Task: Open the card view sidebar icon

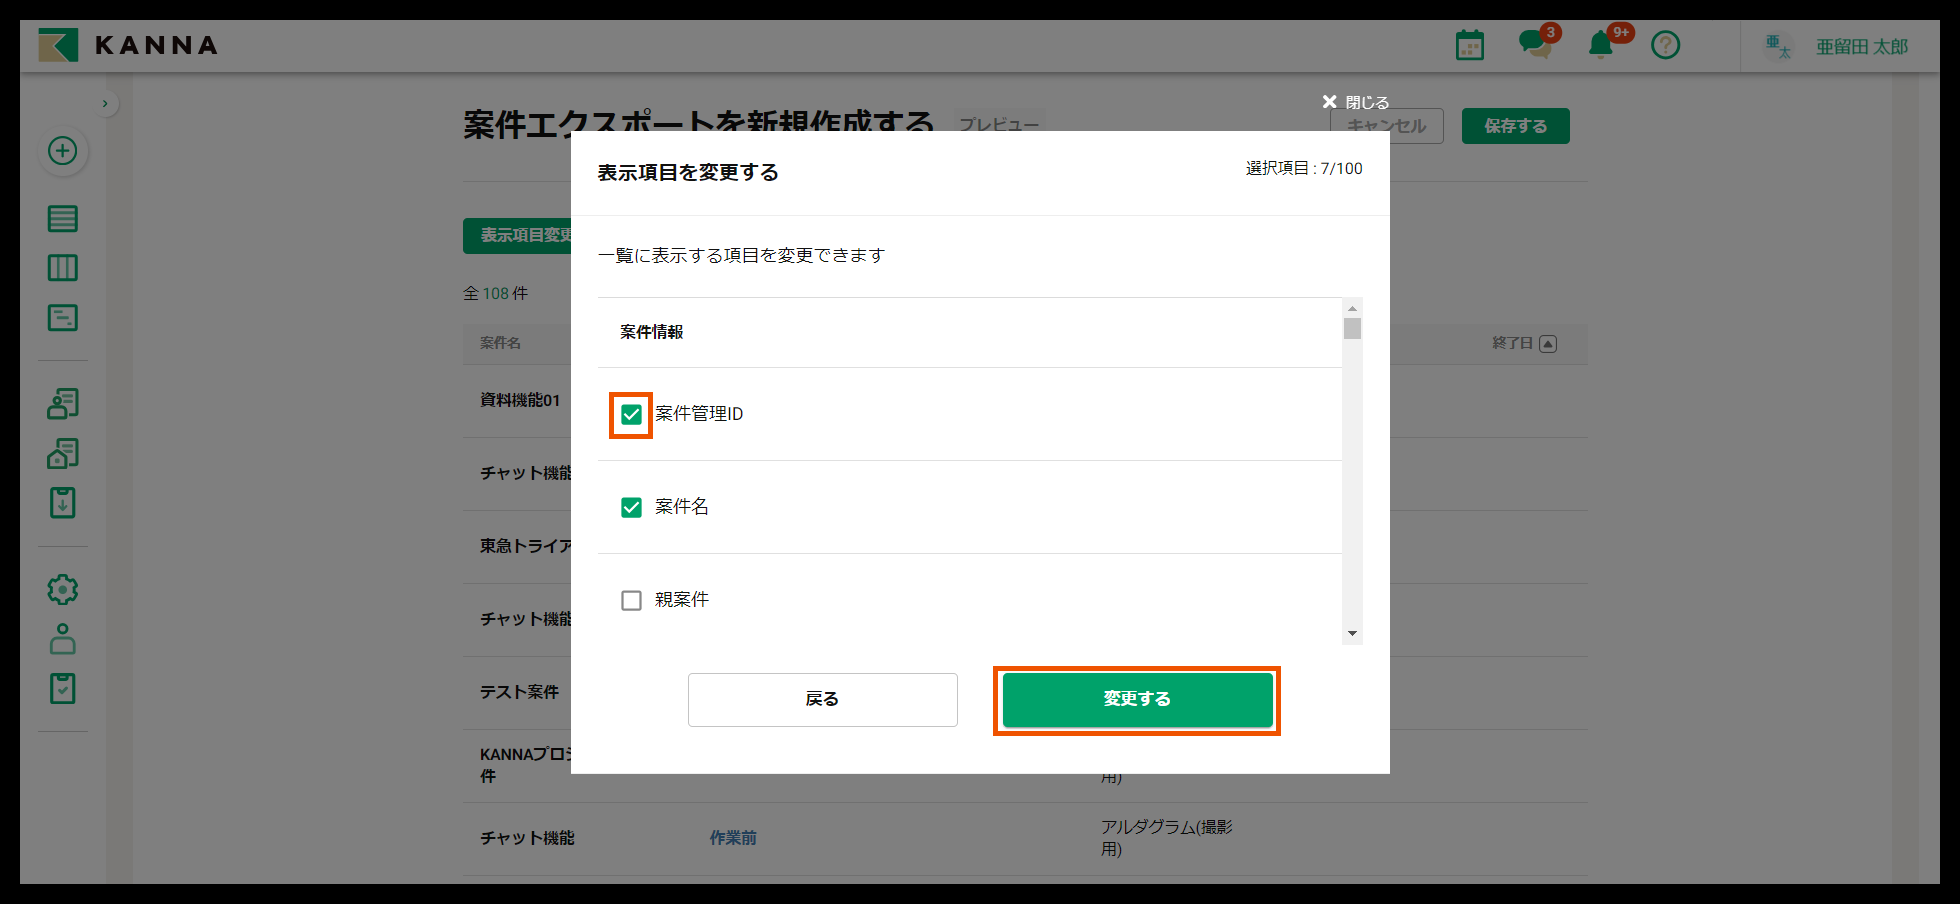Action: click(62, 317)
